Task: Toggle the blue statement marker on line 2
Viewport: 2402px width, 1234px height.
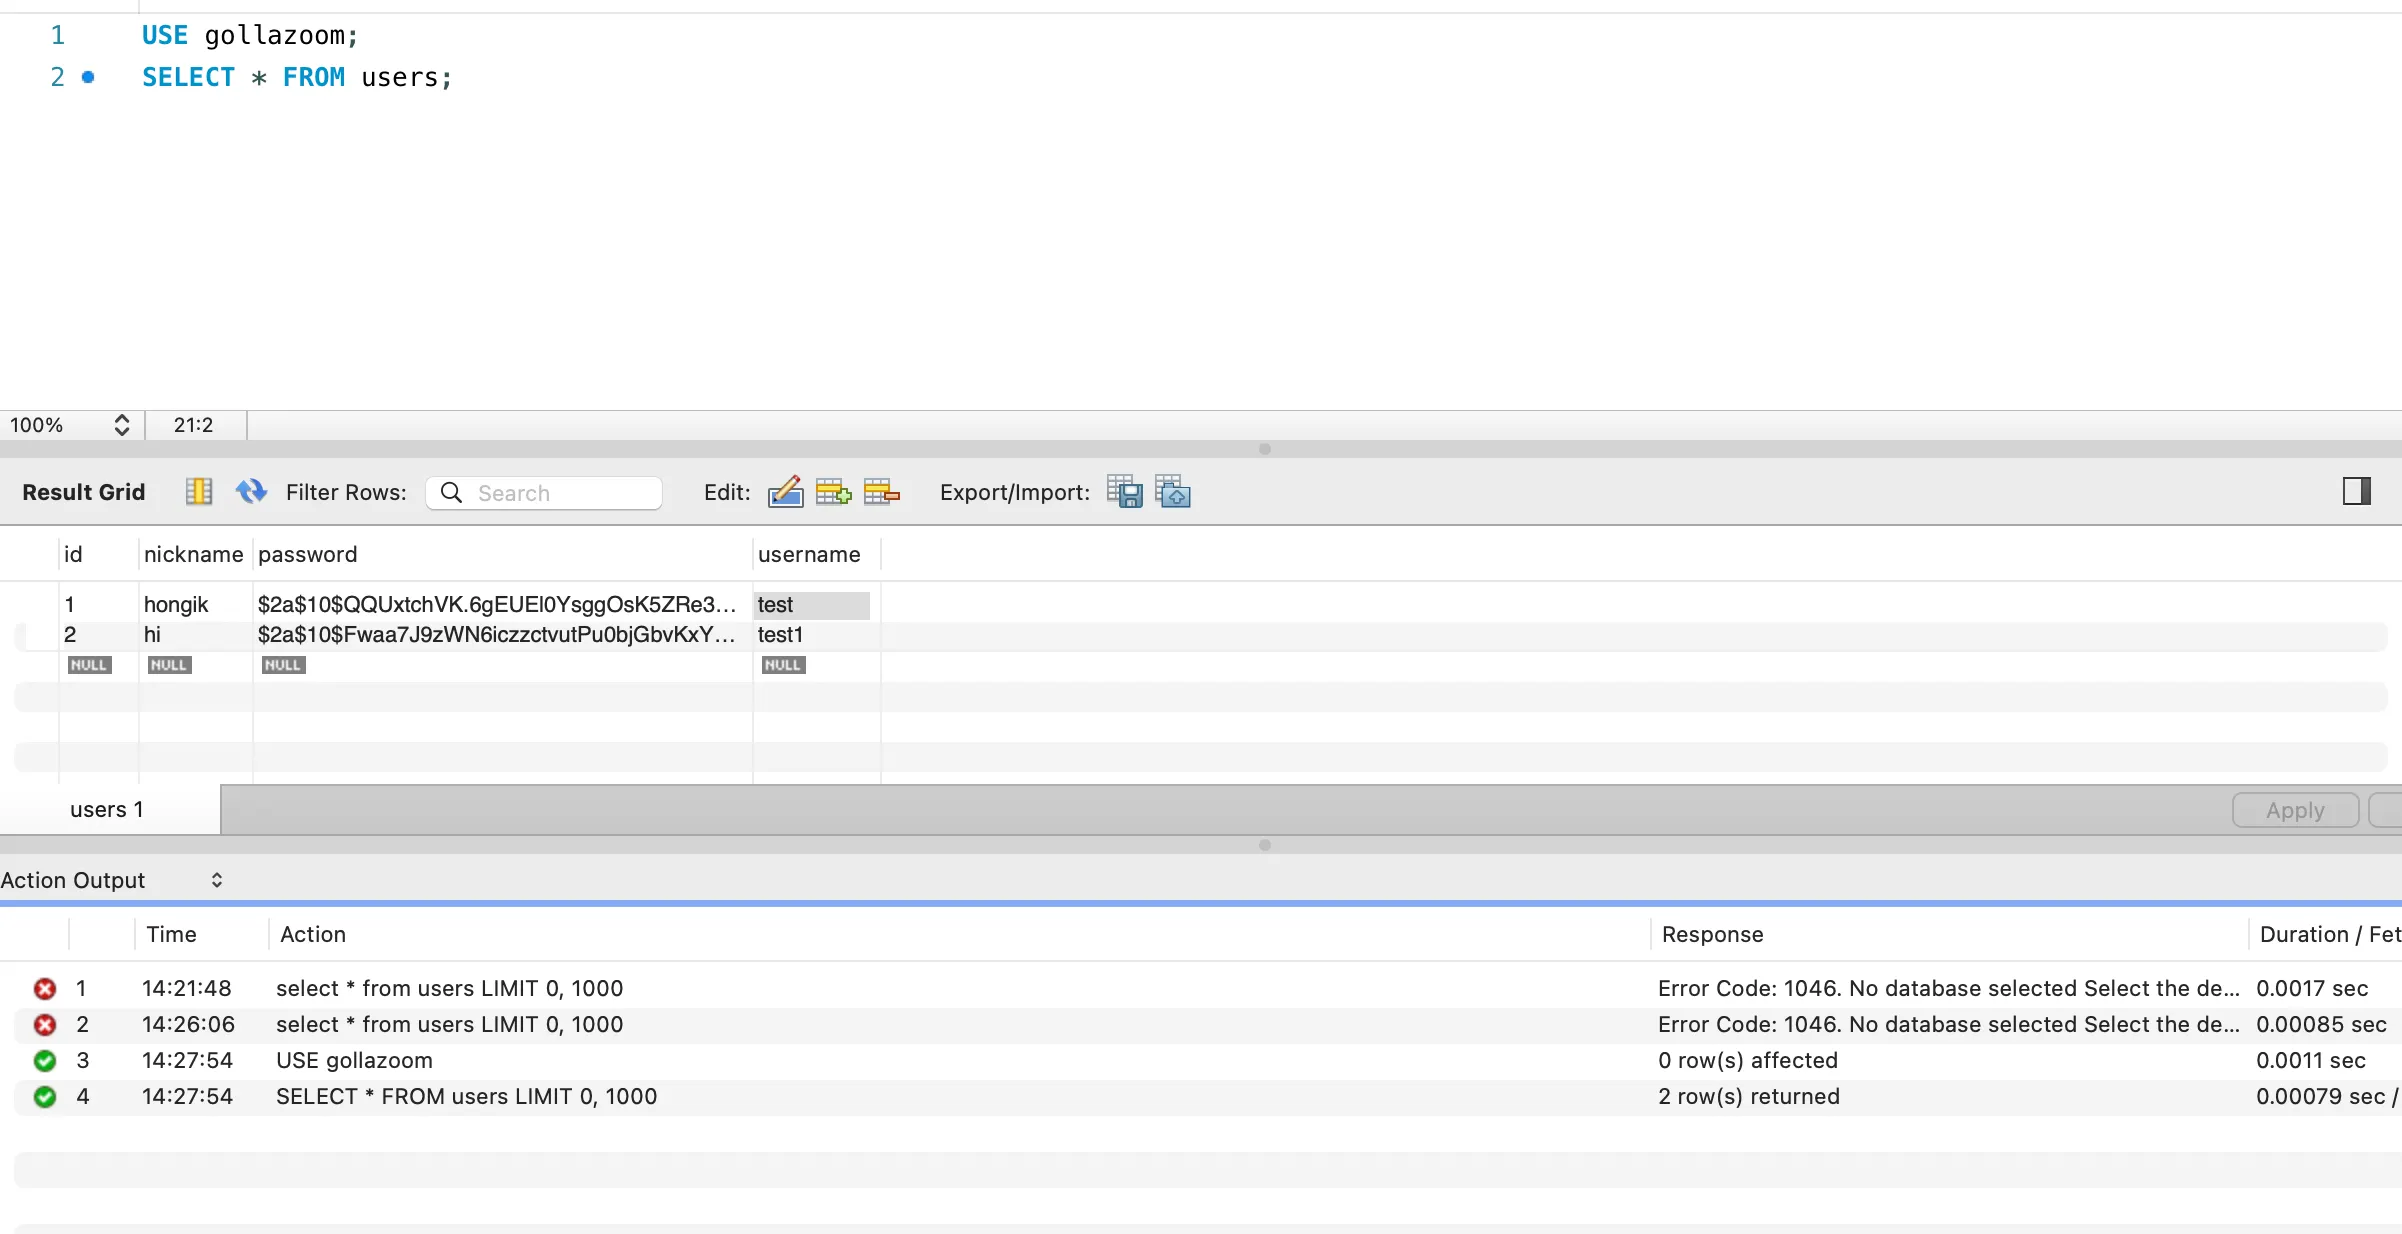Action: 88,77
